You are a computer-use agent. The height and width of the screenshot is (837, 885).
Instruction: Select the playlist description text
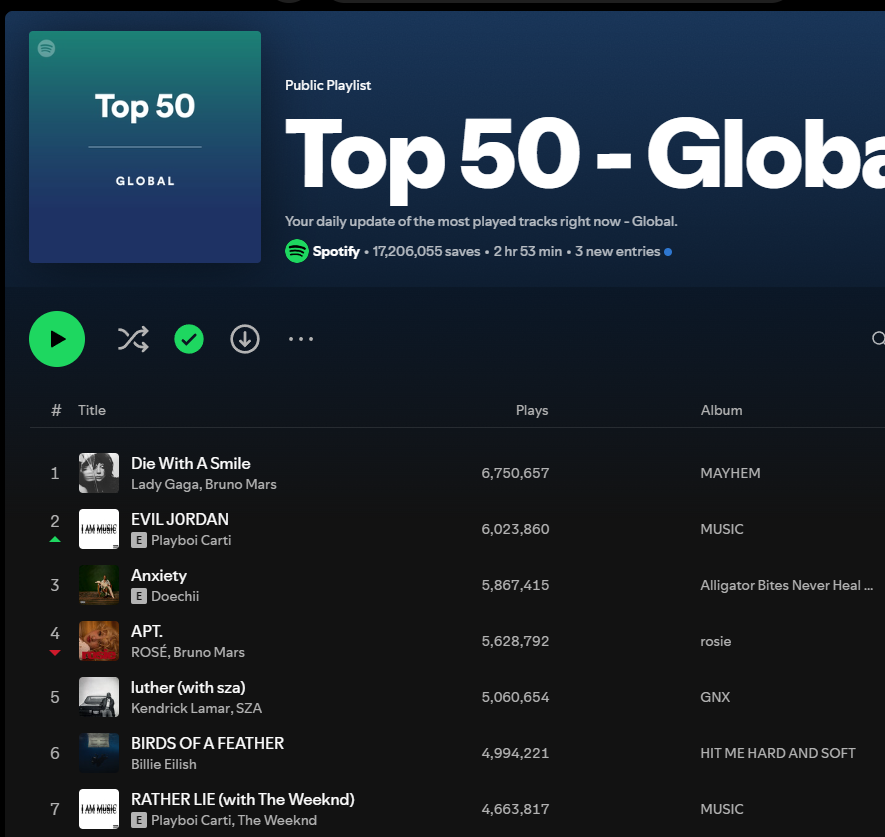coord(481,221)
